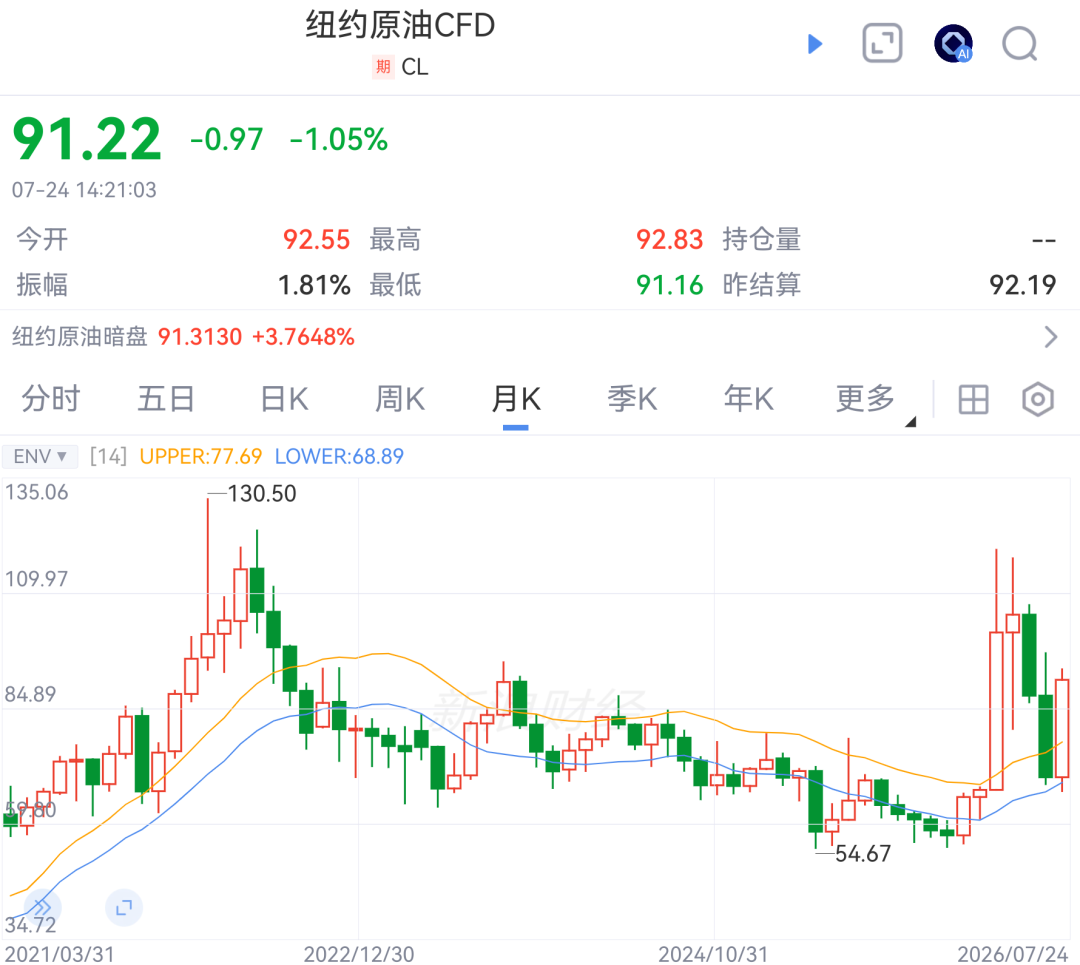The height and width of the screenshot is (965, 1080).
Task: Tap the 最低 value 91.16
Action: click(x=669, y=284)
